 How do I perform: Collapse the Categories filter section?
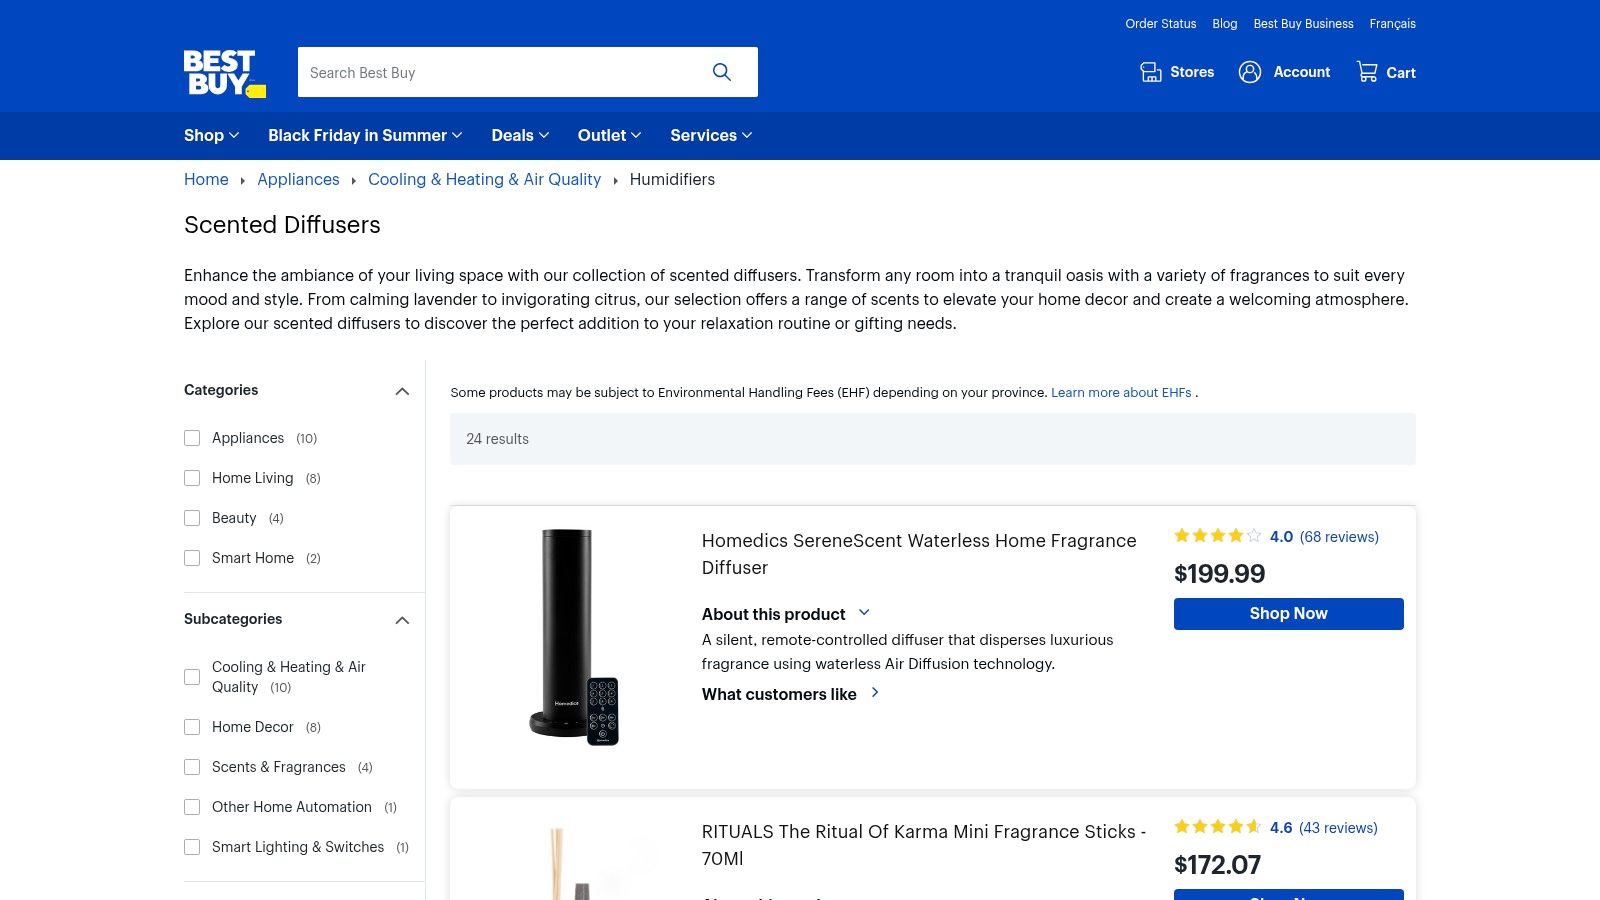402,391
